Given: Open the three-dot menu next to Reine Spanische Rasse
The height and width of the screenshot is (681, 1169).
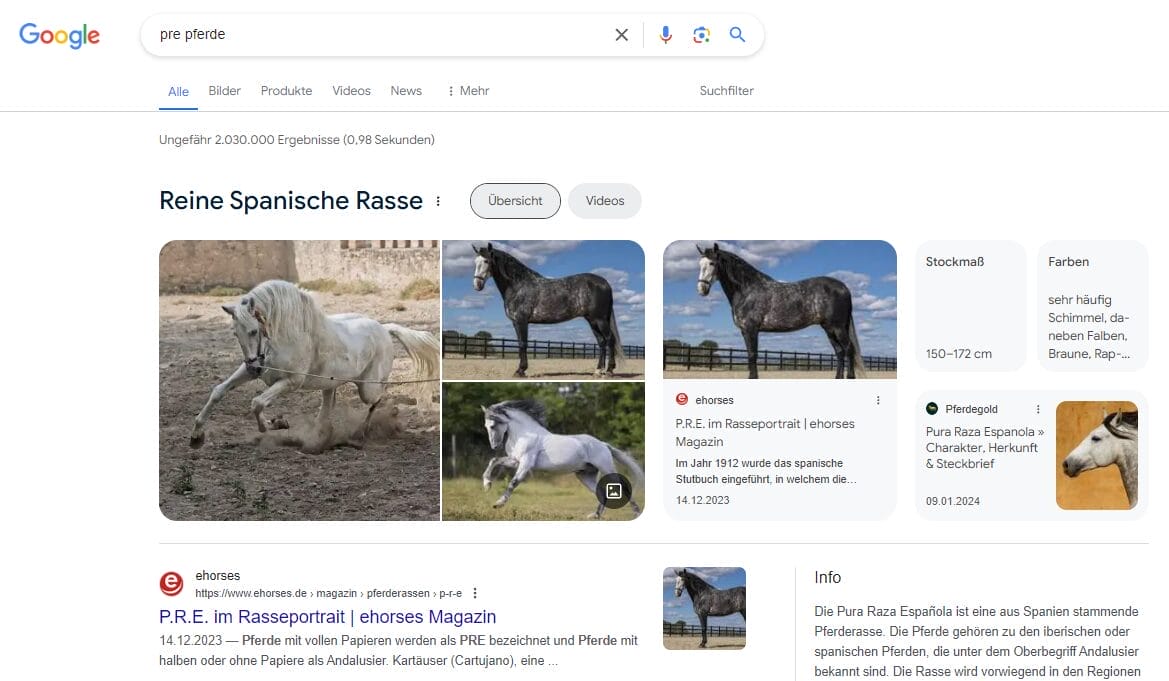Looking at the screenshot, I should click(x=438, y=201).
